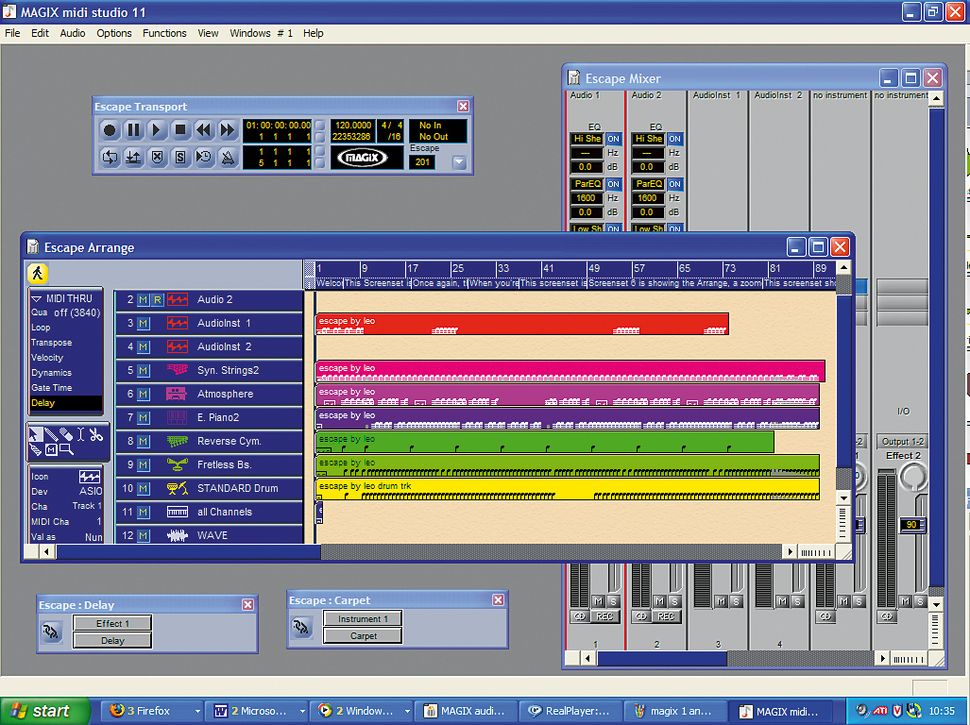The image size is (970, 725).
Task: Click the MAGIX logo on the Transport panel
Action: coord(365,156)
